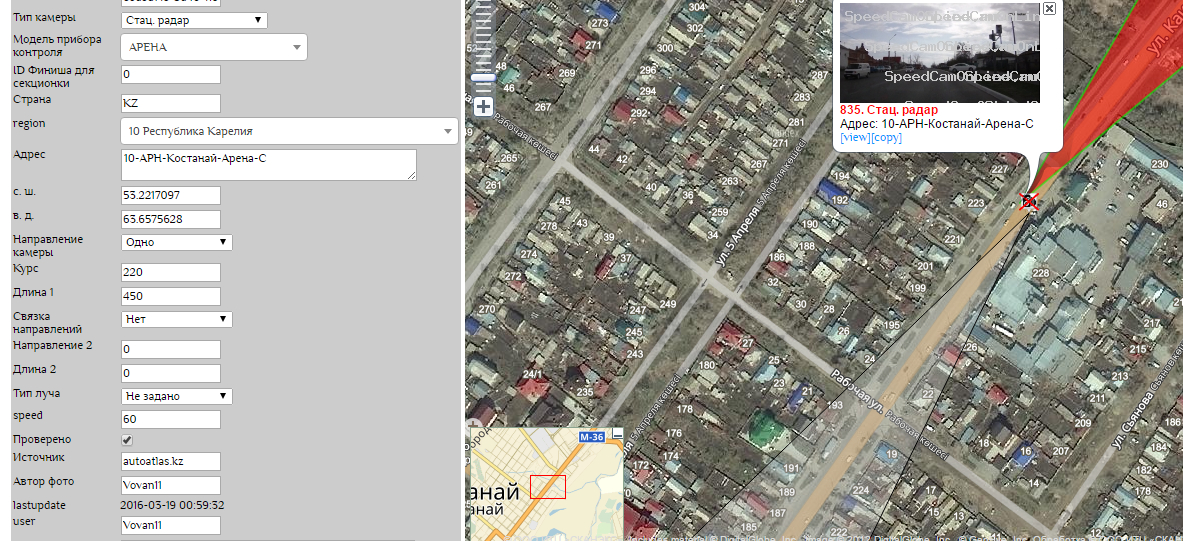This screenshot has height=541, width=1183.
Task: Focus the speed input field
Action: coord(170,420)
